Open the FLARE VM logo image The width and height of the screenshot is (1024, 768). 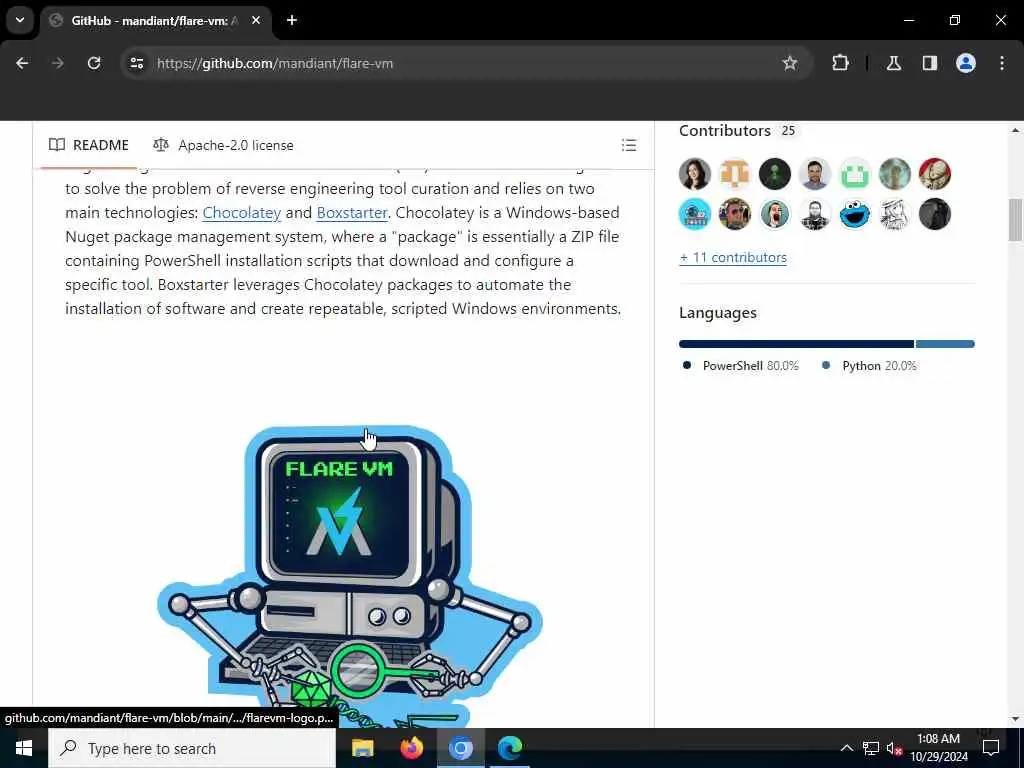[349, 578]
